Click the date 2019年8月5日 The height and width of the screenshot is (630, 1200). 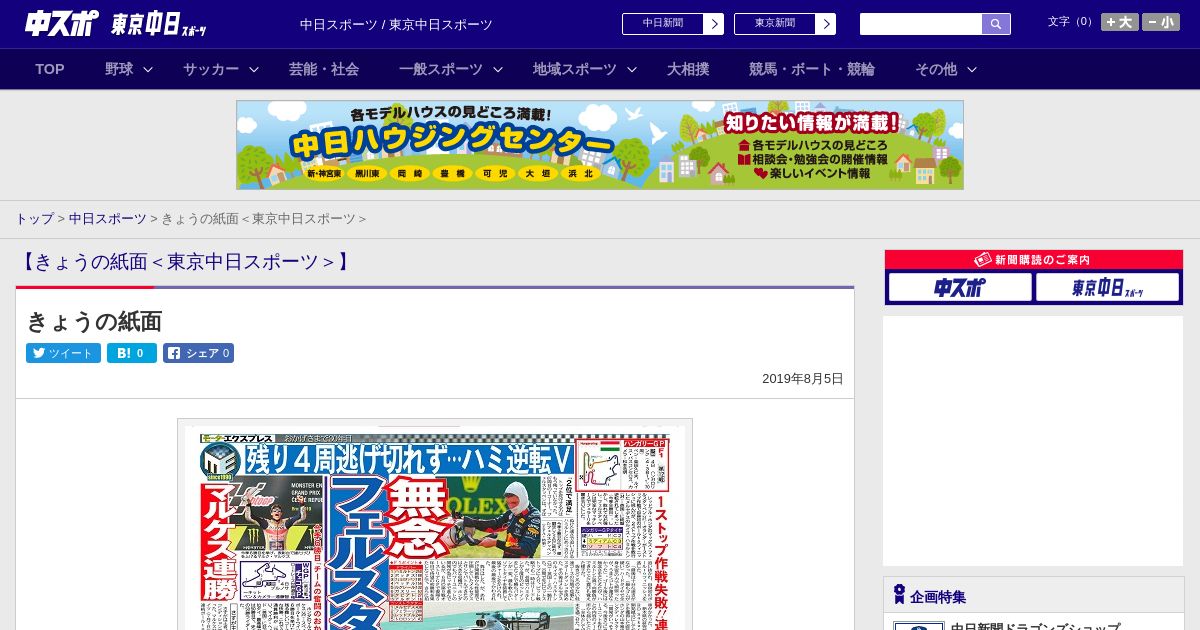[x=803, y=379]
